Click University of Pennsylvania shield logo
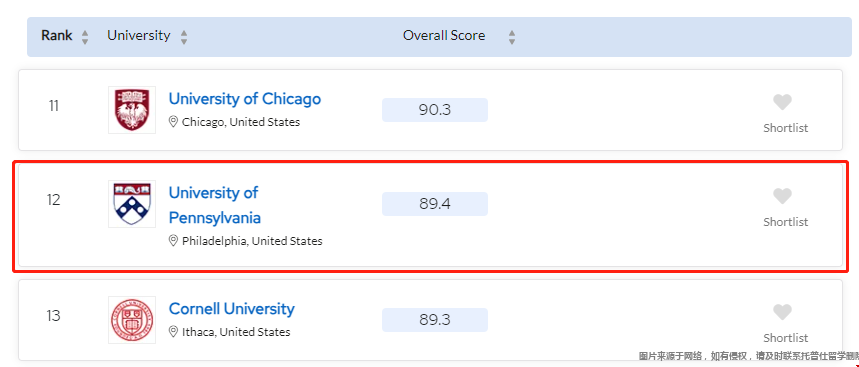 coord(132,204)
